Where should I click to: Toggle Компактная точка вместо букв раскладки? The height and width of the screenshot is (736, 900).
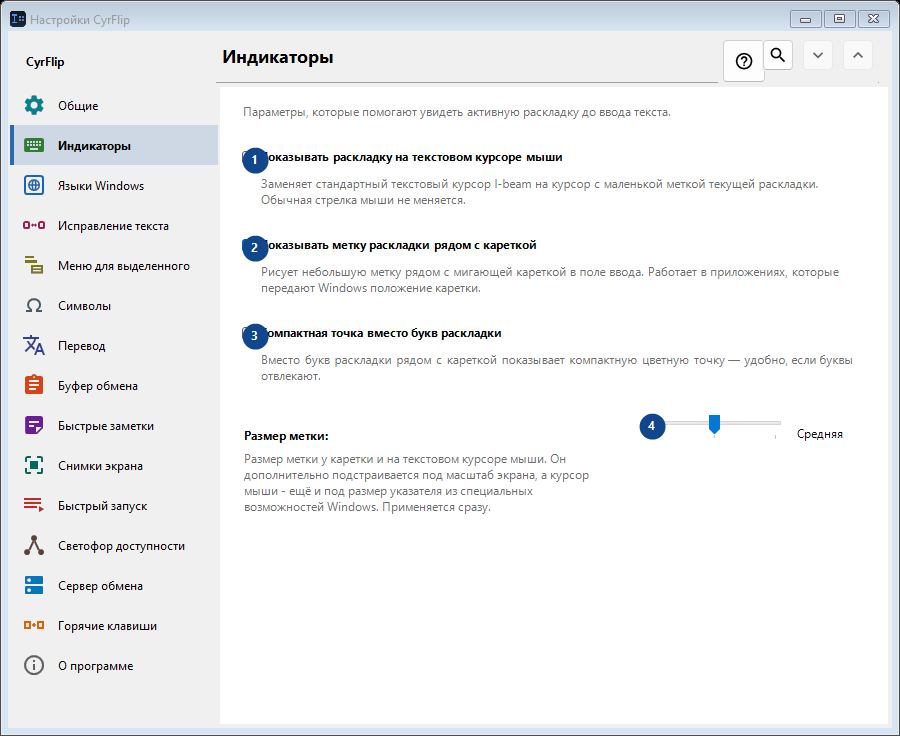tap(371, 333)
